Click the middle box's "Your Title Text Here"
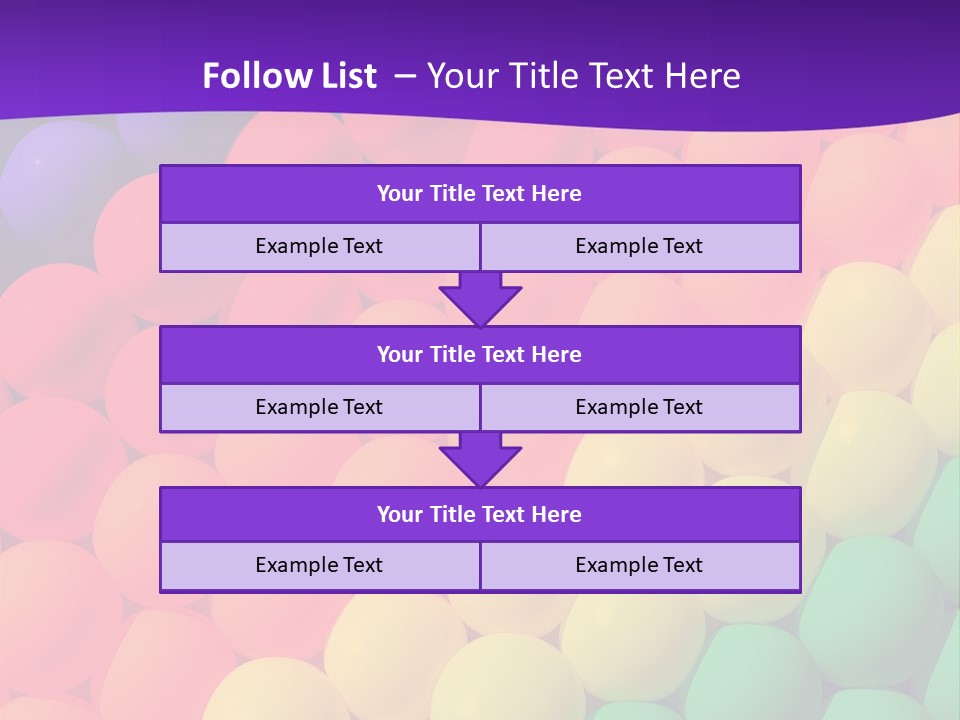 (x=479, y=355)
